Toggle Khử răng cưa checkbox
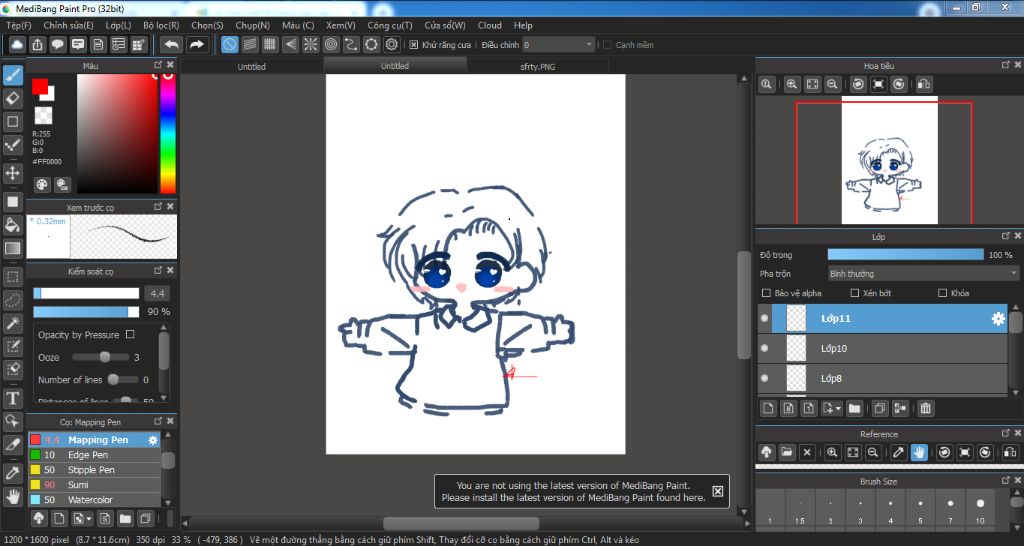This screenshot has width=1024, height=546. click(413, 44)
